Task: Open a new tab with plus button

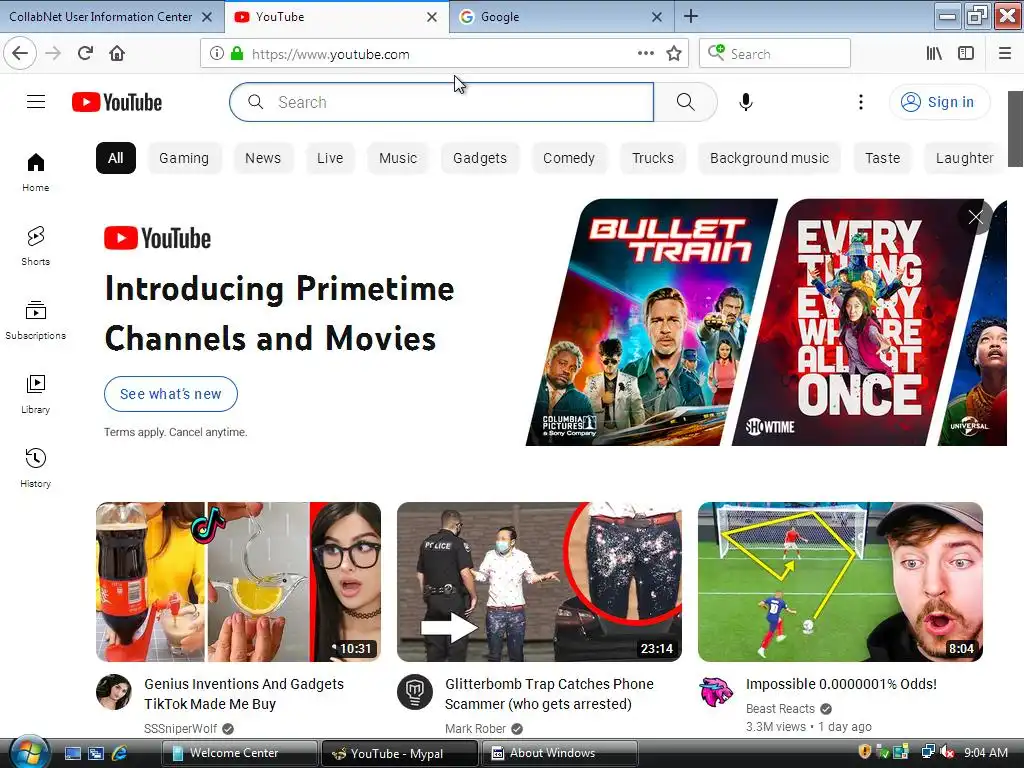Action: pyautogui.click(x=691, y=16)
